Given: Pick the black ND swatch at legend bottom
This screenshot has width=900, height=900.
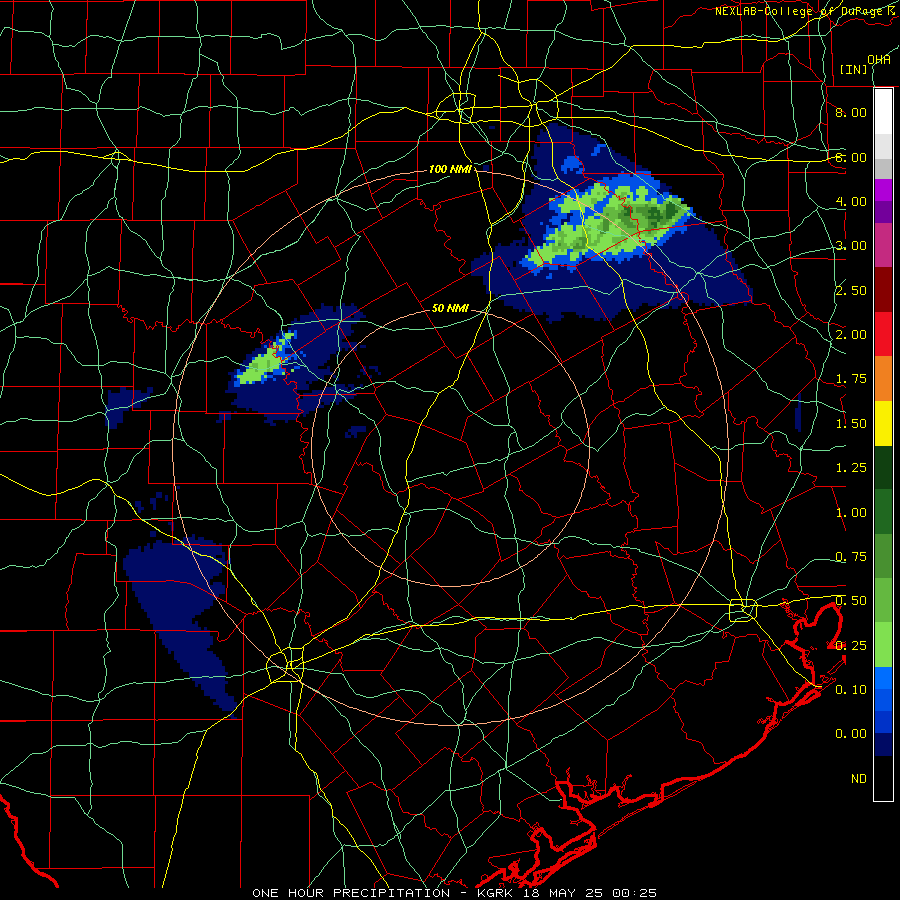Looking at the screenshot, I should 883,778.
